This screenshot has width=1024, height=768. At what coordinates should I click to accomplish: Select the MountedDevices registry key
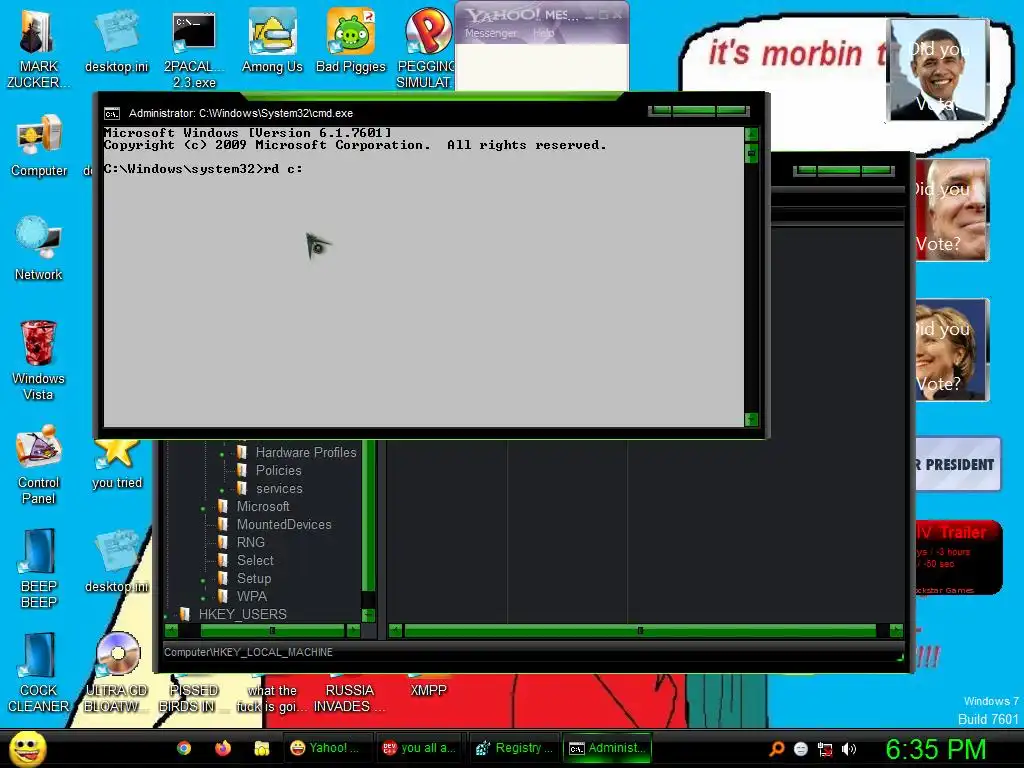point(283,524)
